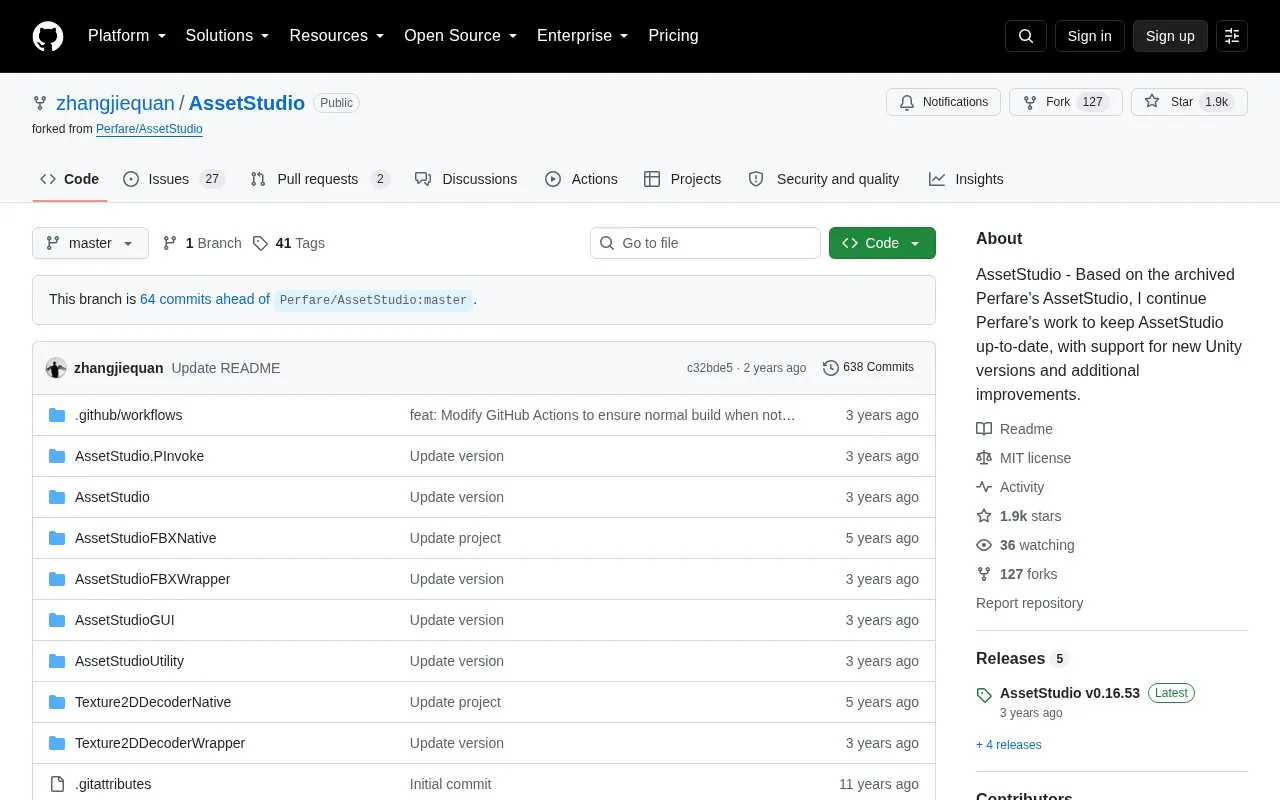This screenshot has height=800, width=1280.
Task: Switch to the Issues tab
Action: pyautogui.click(x=173, y=179)
